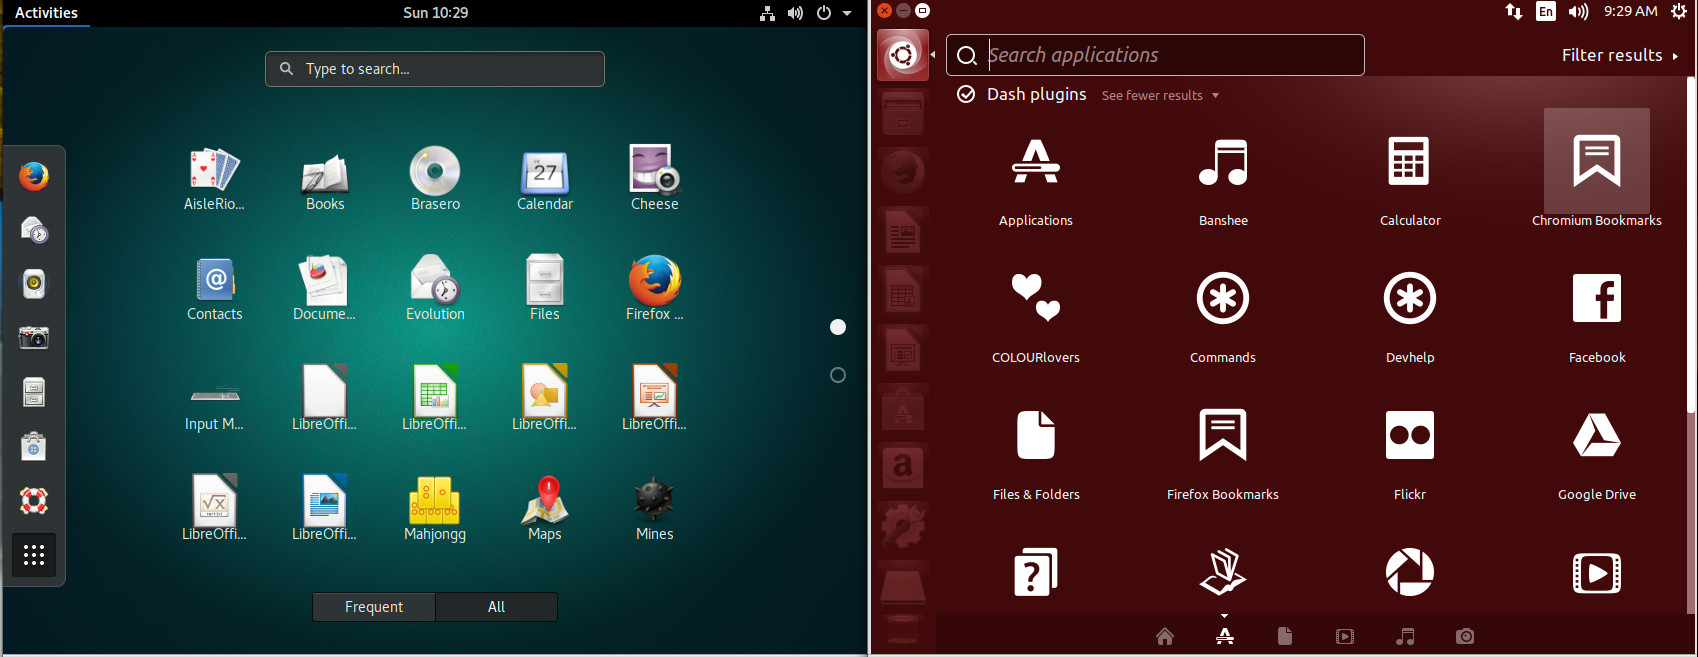
Task: Open the lifesaver Help icon in GNOME dock
Action: [34, 500]
